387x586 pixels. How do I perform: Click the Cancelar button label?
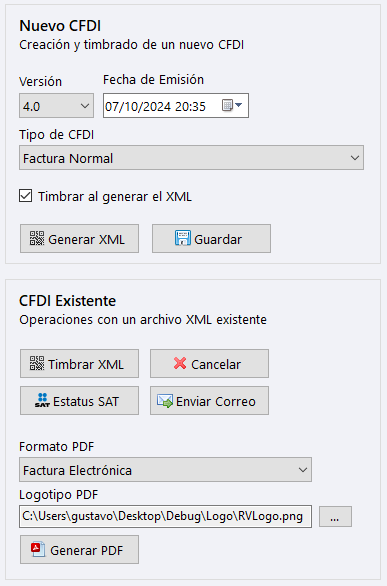(x=216, y=364)
